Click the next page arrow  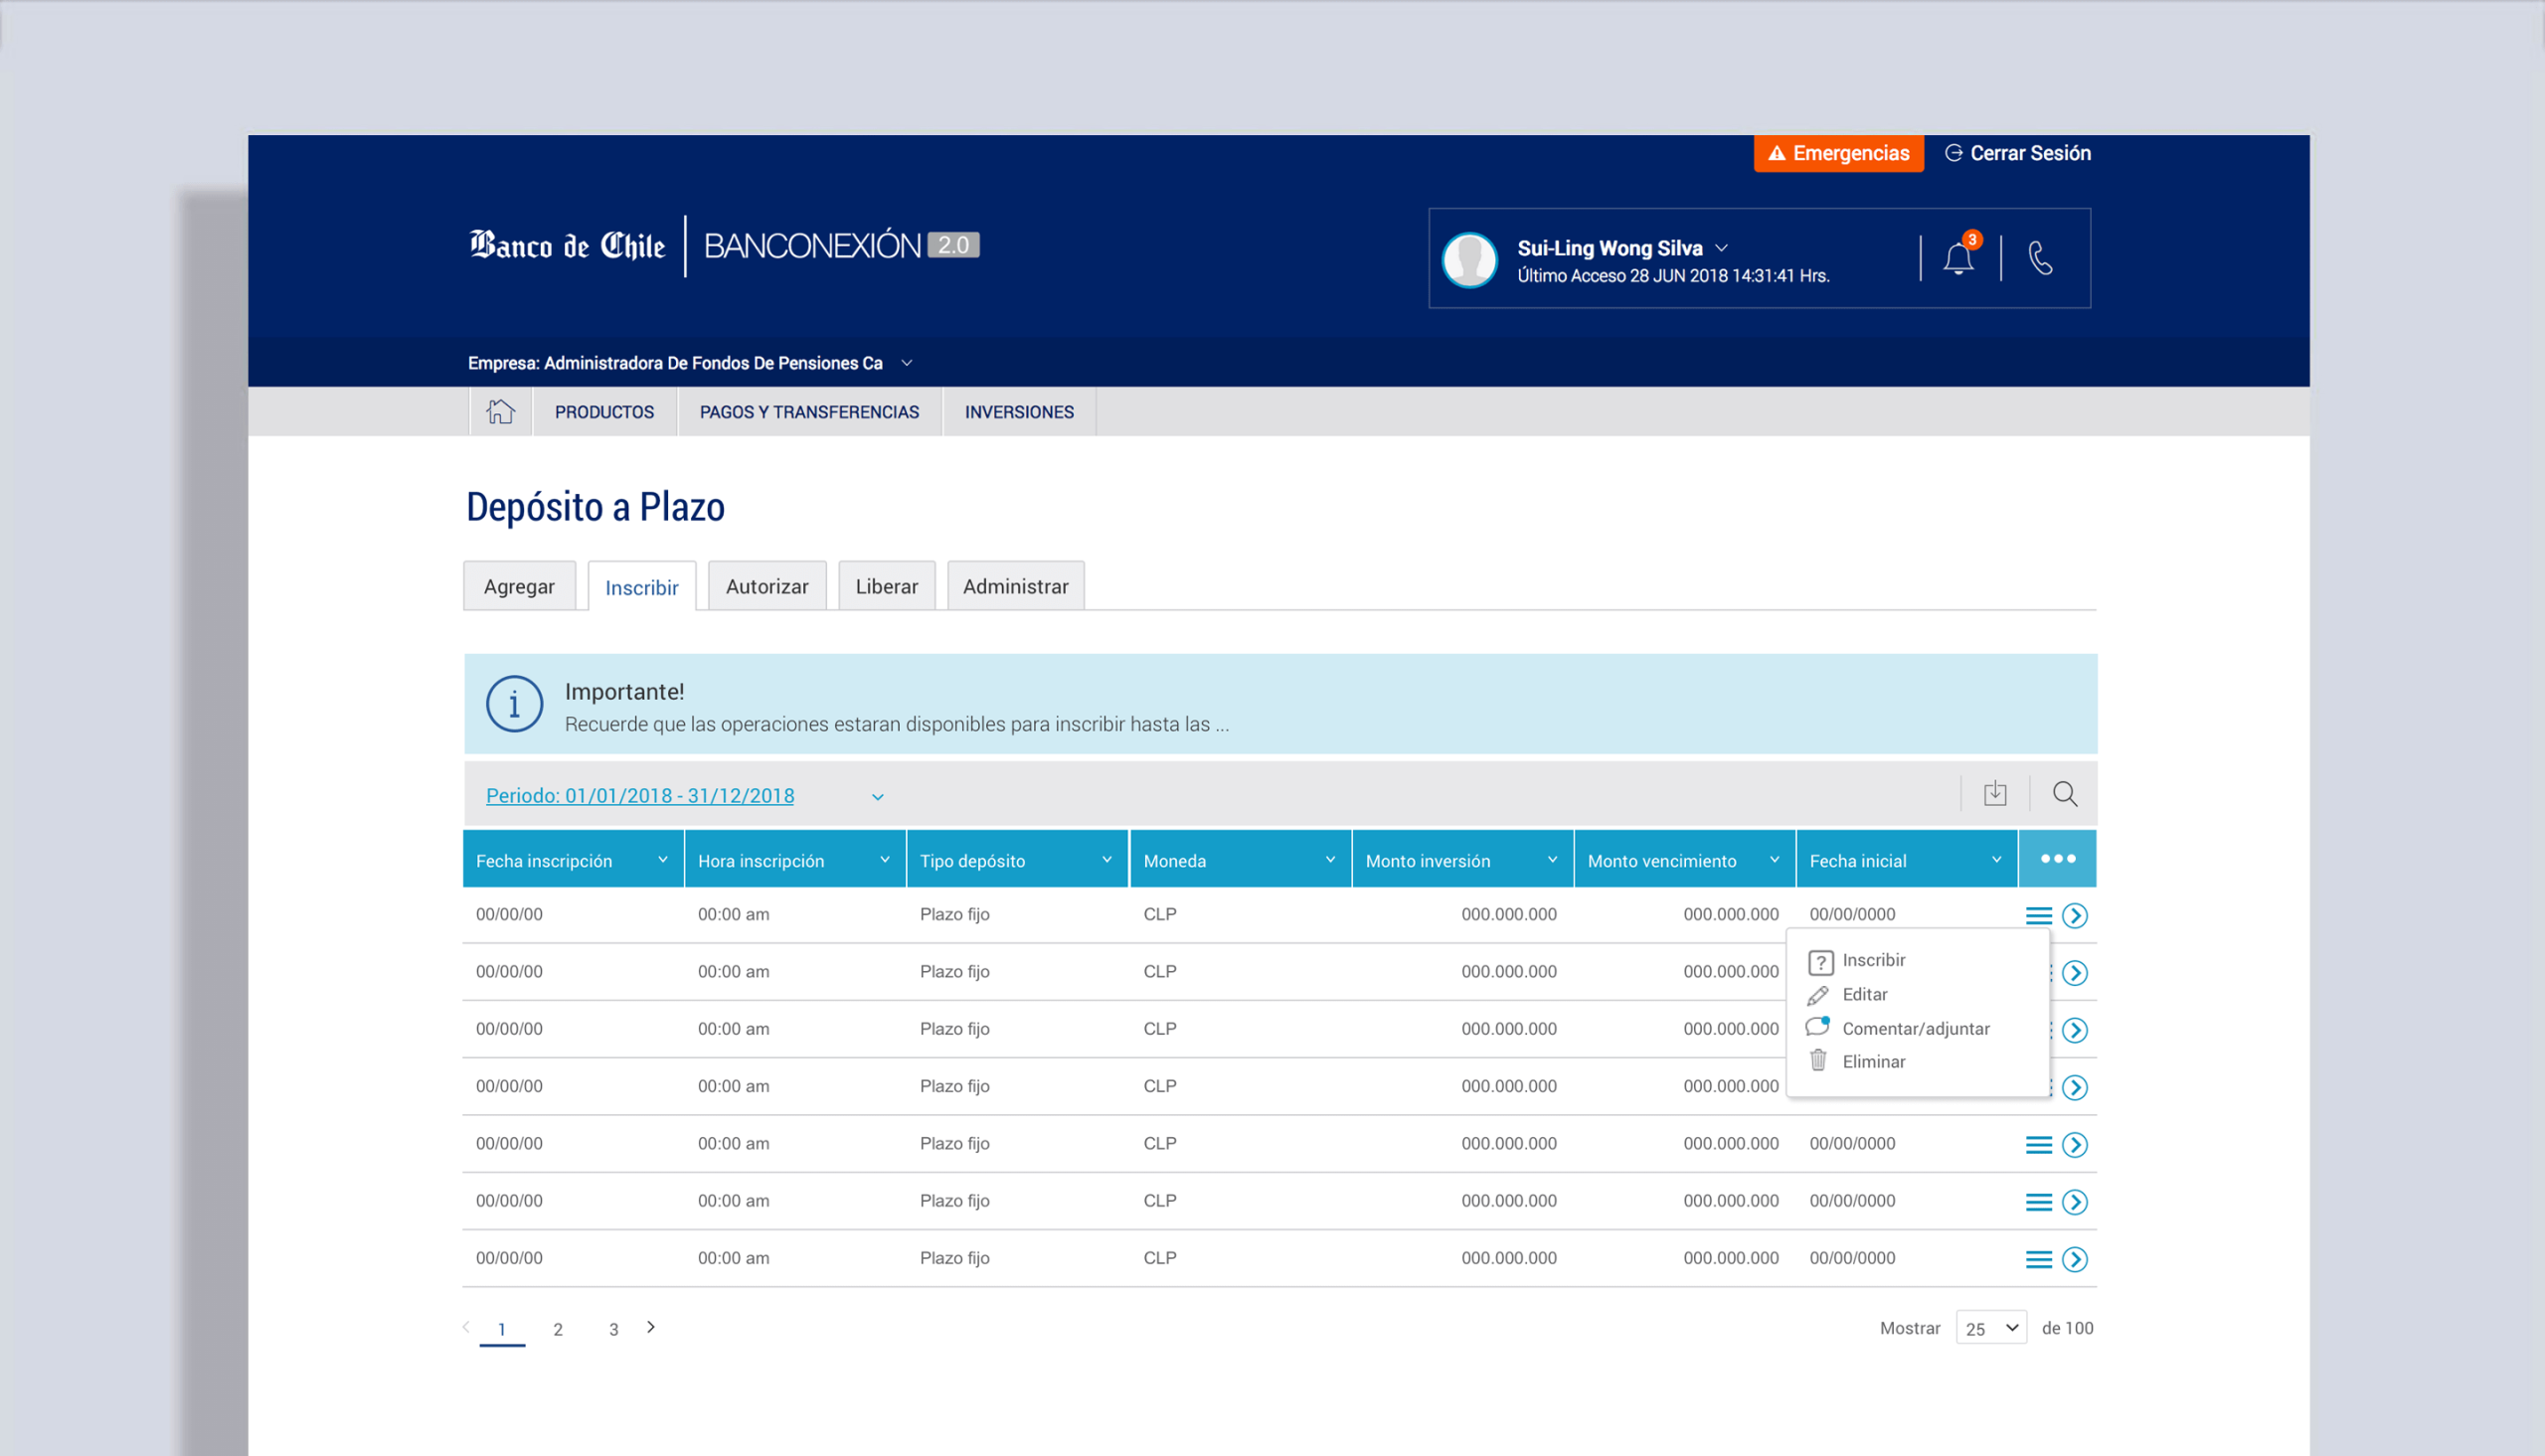pos(651,1327)
